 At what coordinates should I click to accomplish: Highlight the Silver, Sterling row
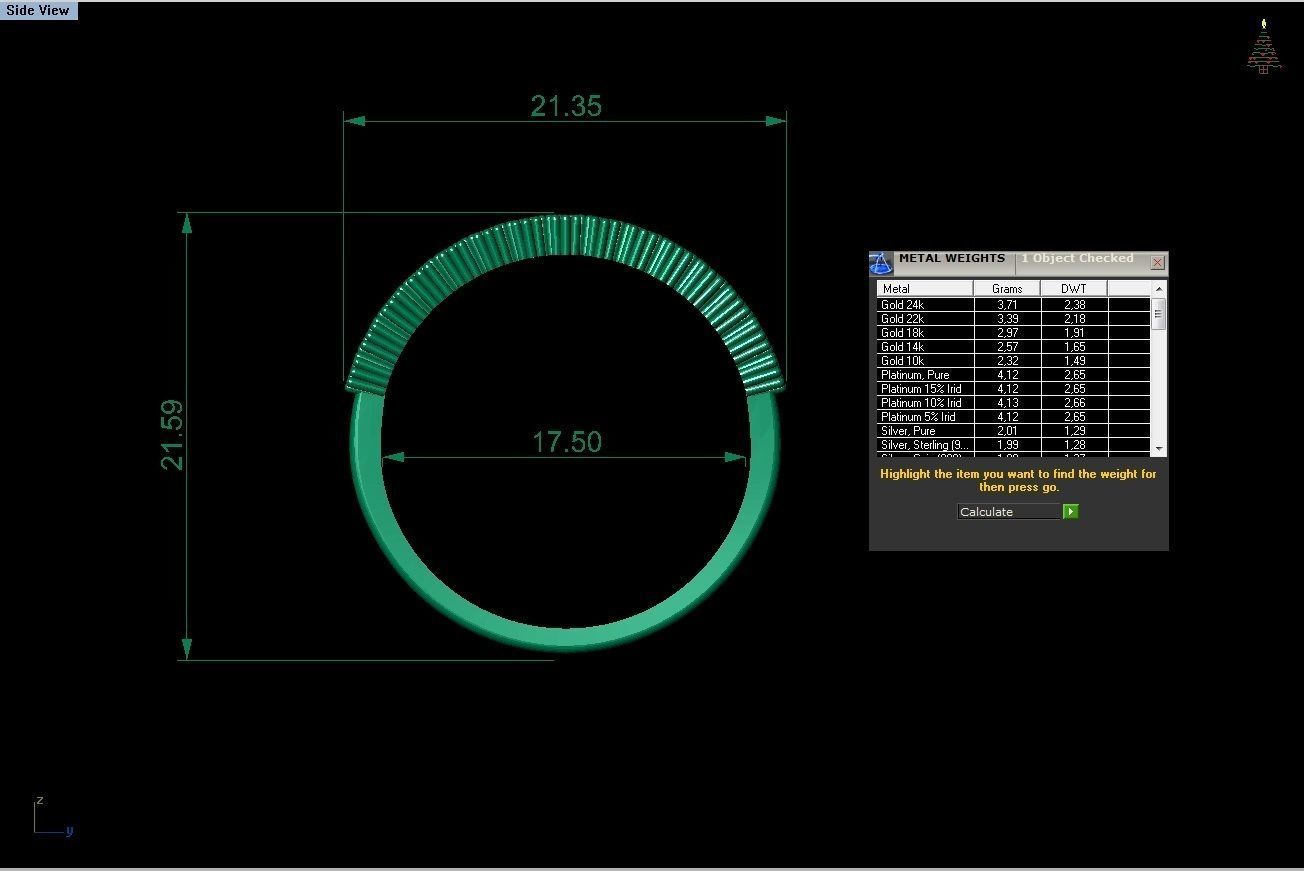(x=1014, y=445)
